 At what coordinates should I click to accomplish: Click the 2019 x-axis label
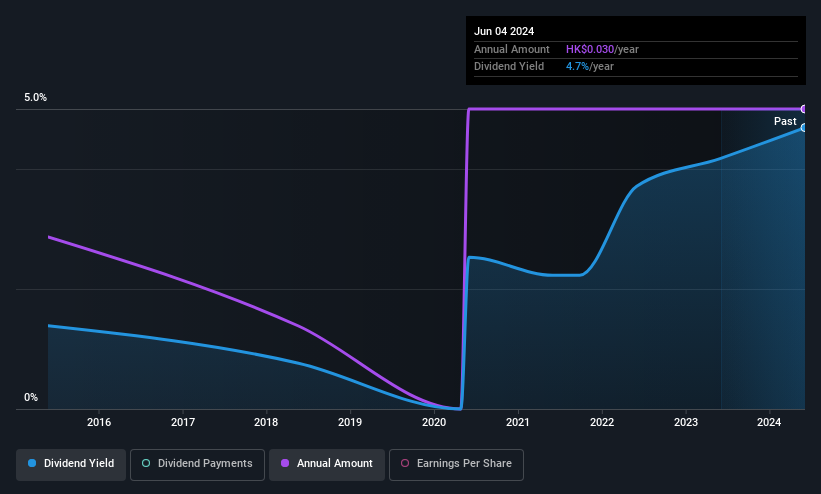(x=350, y=422)
